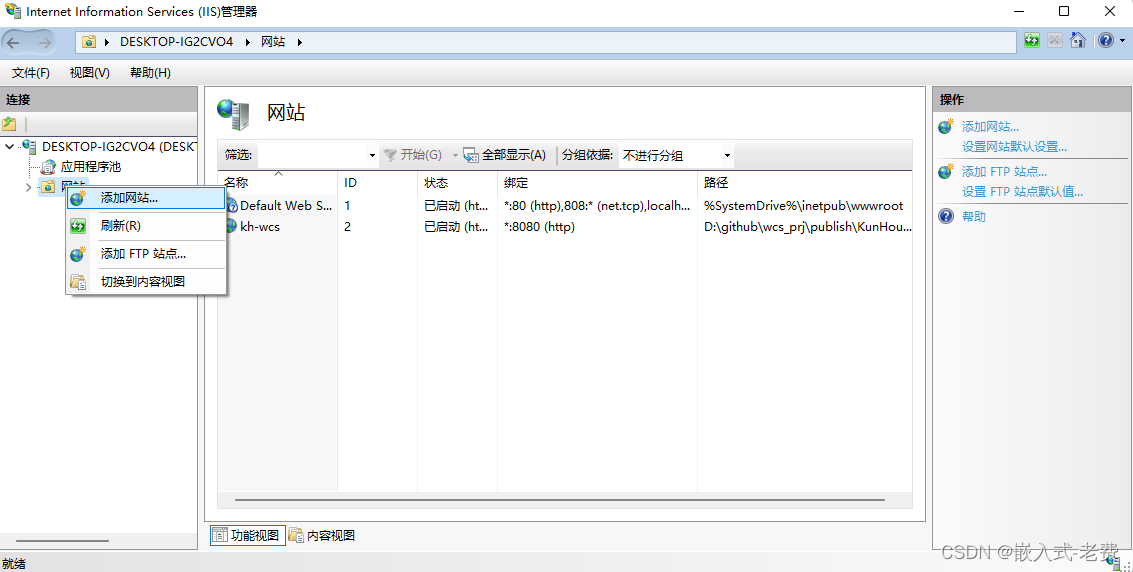Viewport: 1133px width, 572px height.
Task: Click the stop loading icon
Action: point(1055,40)
